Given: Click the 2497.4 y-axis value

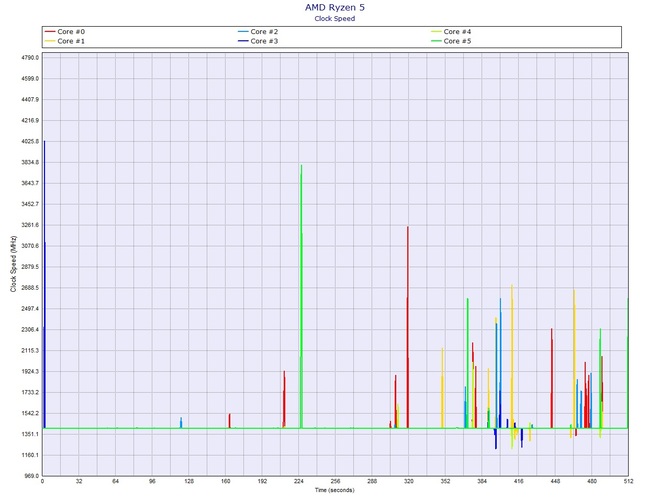Looking at the screenshot, I should point(32,309).
